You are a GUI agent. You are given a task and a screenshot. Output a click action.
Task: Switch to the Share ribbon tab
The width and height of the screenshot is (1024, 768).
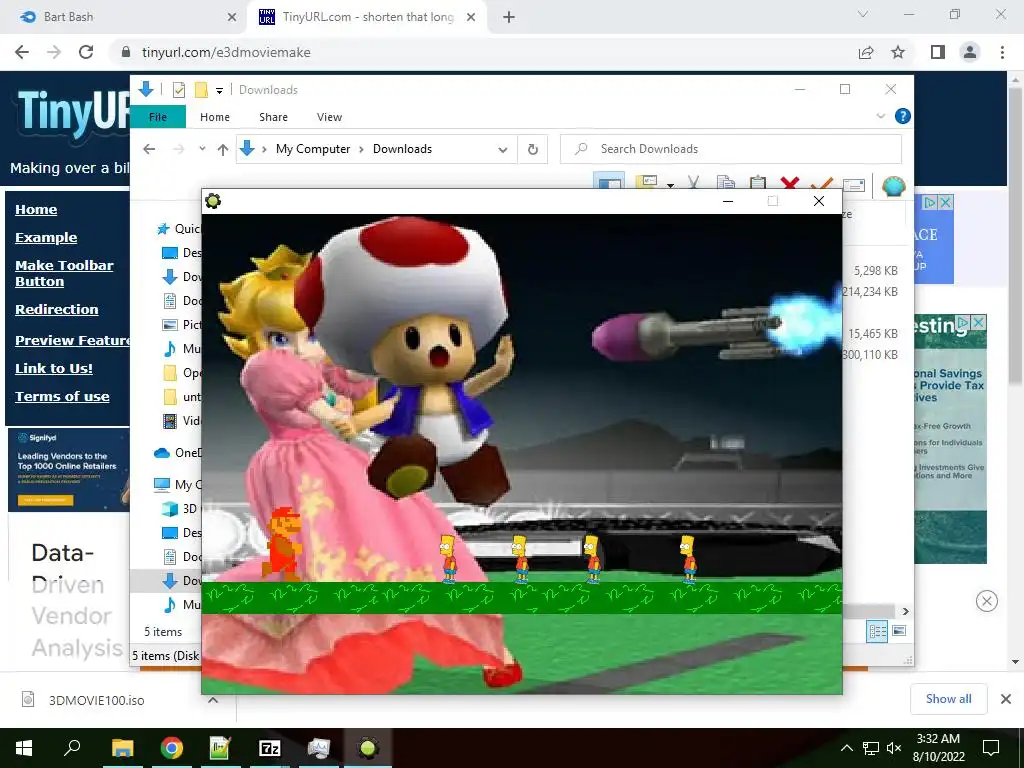click(273, 117)
